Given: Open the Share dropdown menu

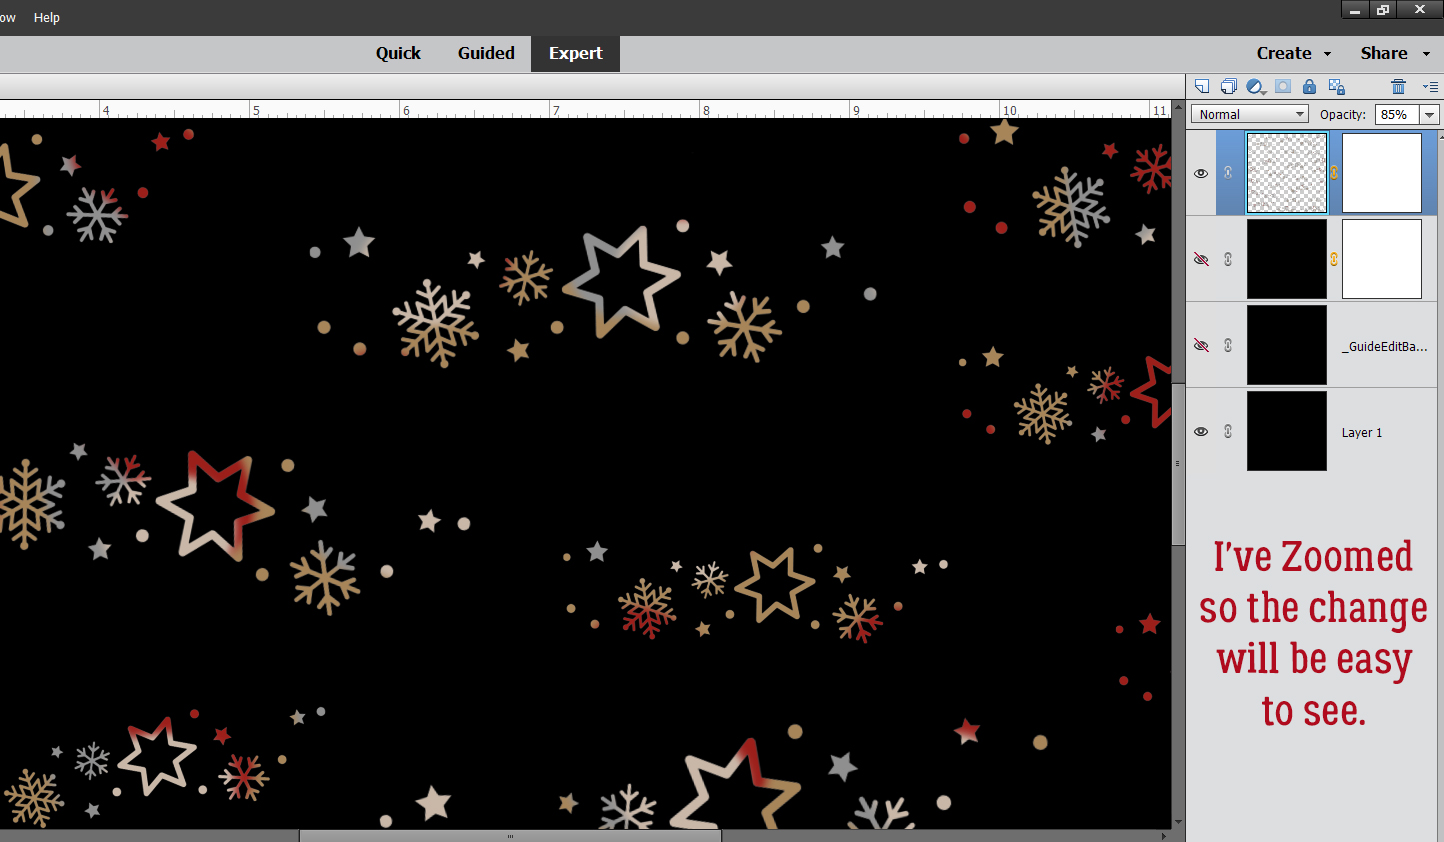Looking at the screenshot, I should point(1396,53).
